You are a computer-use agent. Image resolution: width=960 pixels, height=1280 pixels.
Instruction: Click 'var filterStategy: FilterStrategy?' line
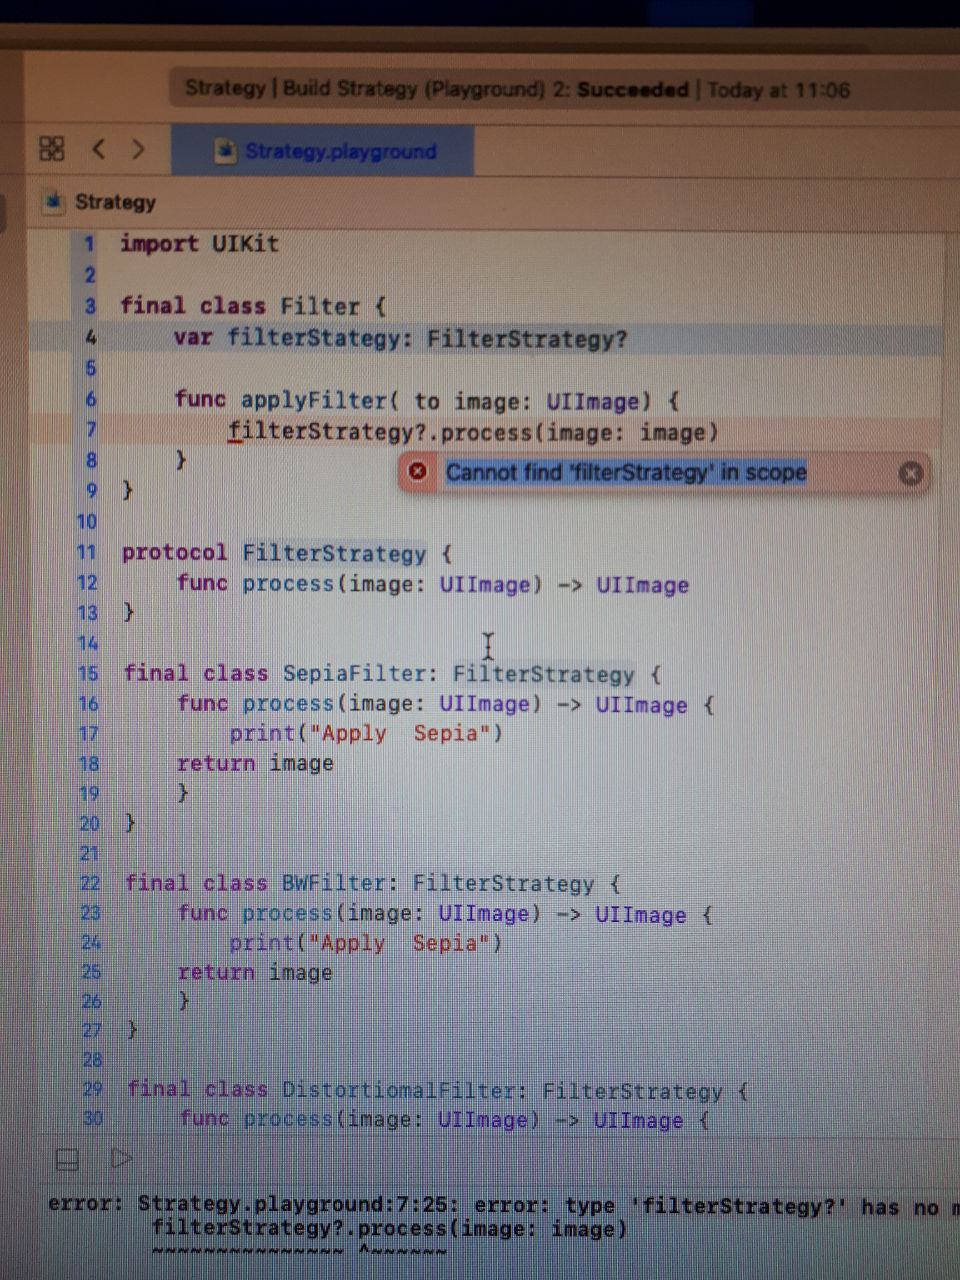400,338
